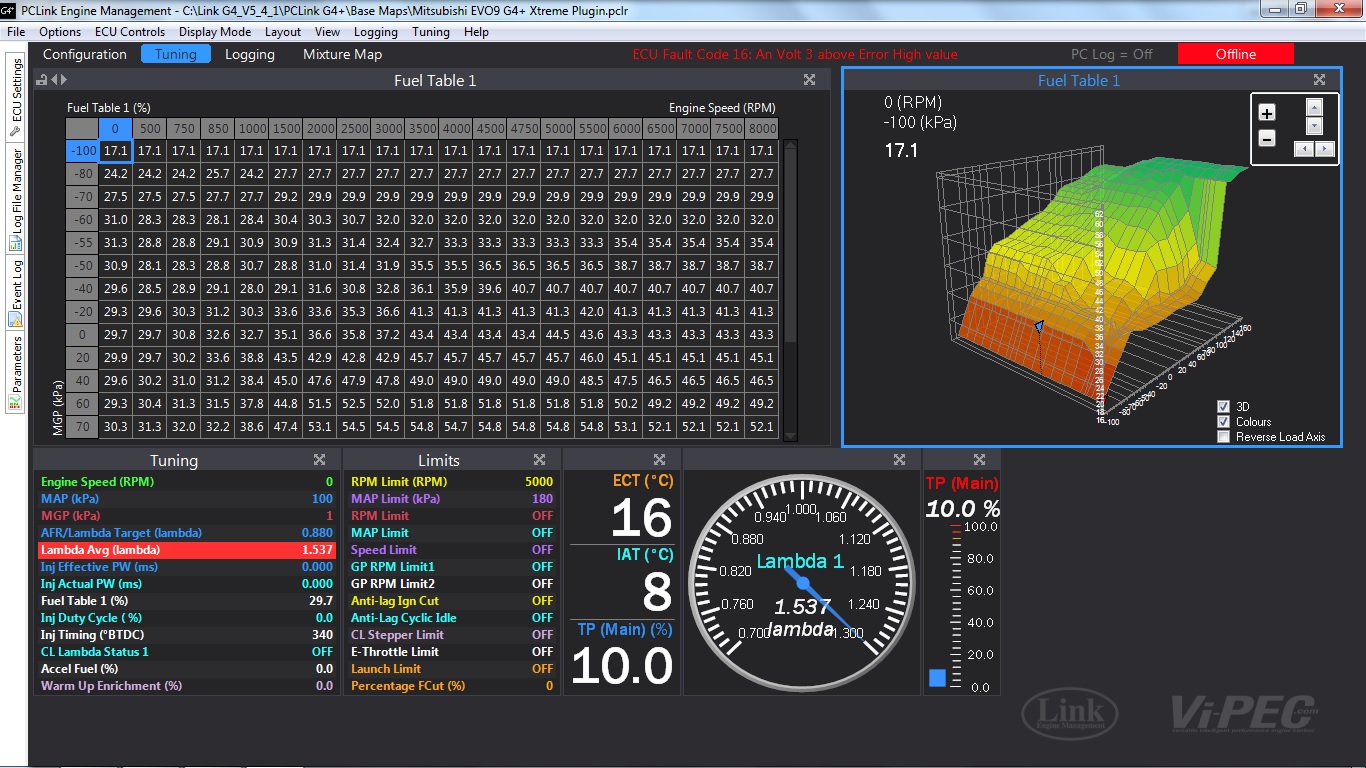The height and width of the screenshot is (768, 1366).
Task: Maximize the Limits panel
Action: click(x=540, y=460)
